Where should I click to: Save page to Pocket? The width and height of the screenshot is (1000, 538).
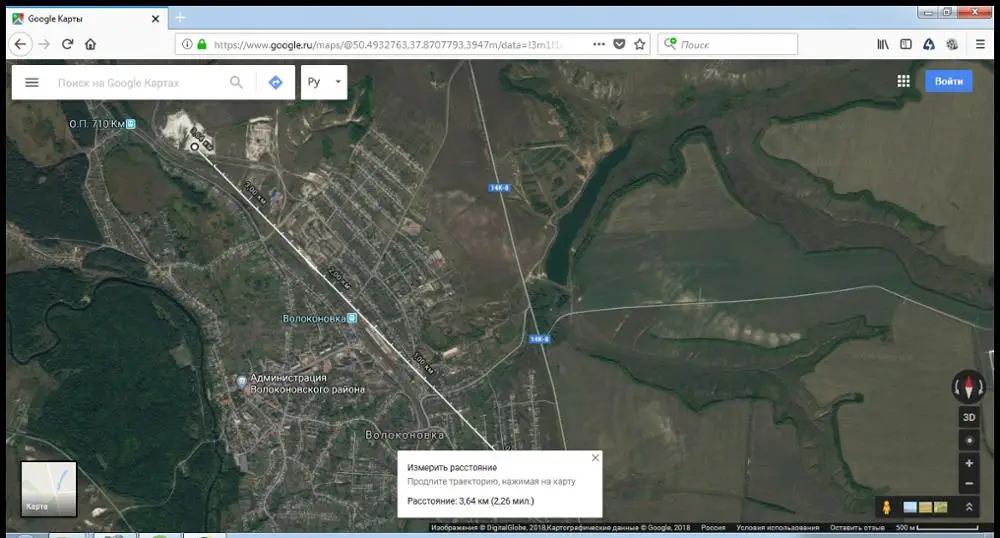(619, 44)
